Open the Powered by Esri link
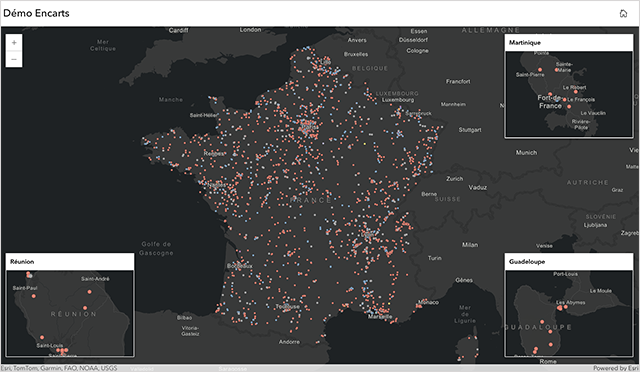This screenshot has width=640, height=372. 616,368
